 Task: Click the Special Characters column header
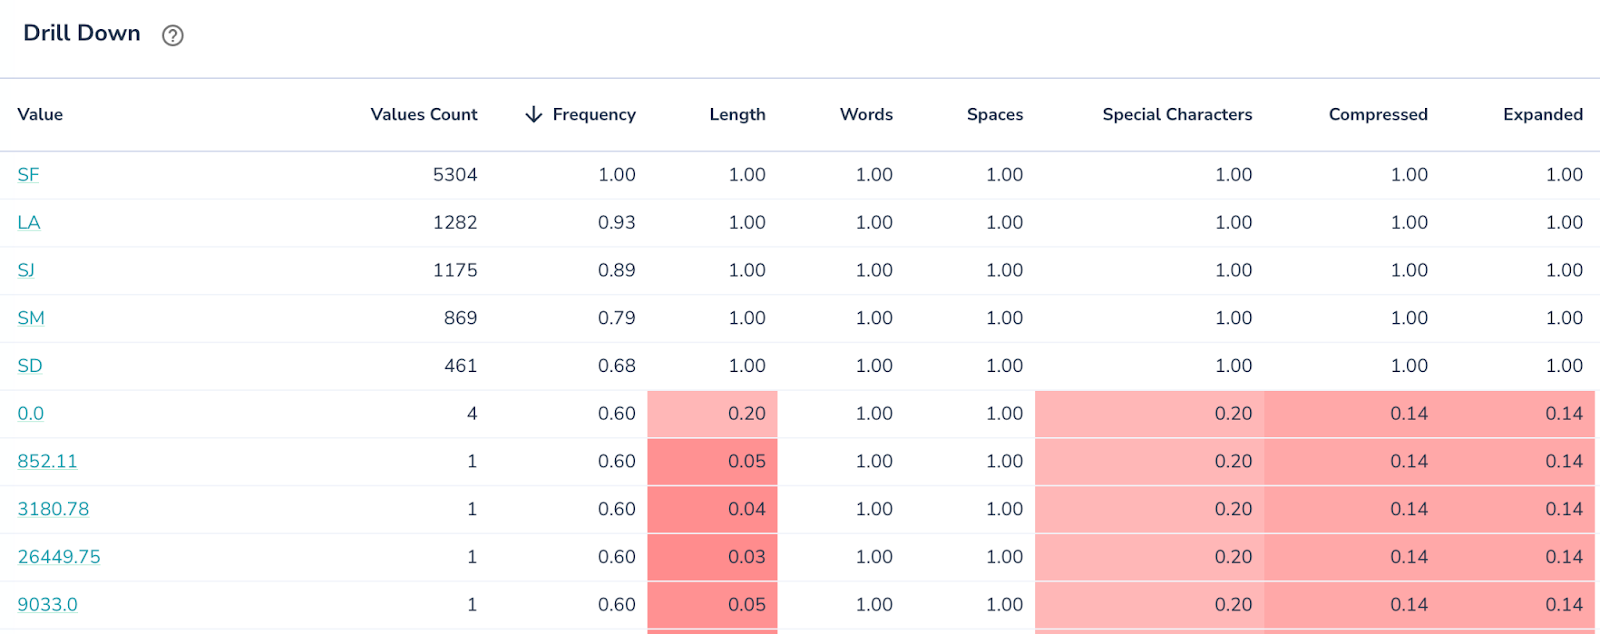click(x=1177, y=115)
